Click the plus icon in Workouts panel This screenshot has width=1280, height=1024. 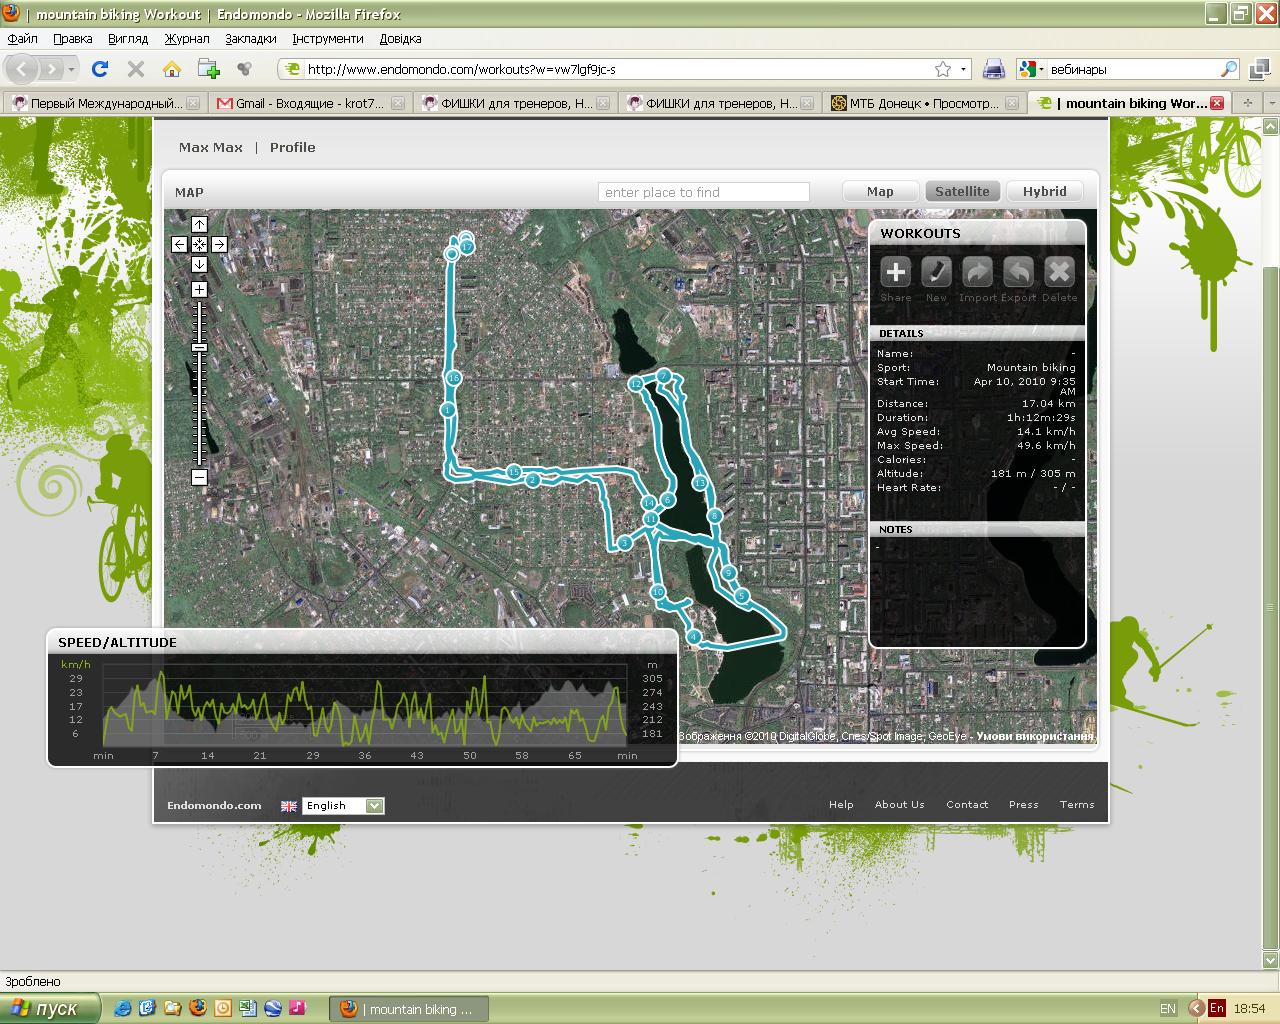coord(896,272)
